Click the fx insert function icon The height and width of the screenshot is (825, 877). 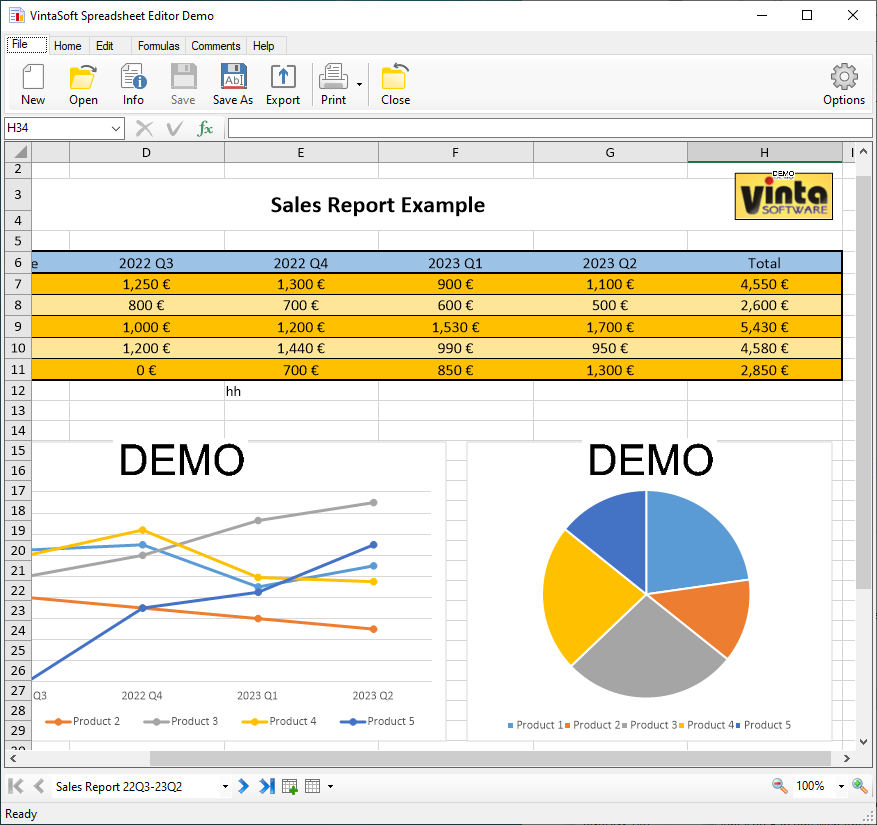click(x=205, y=128)
